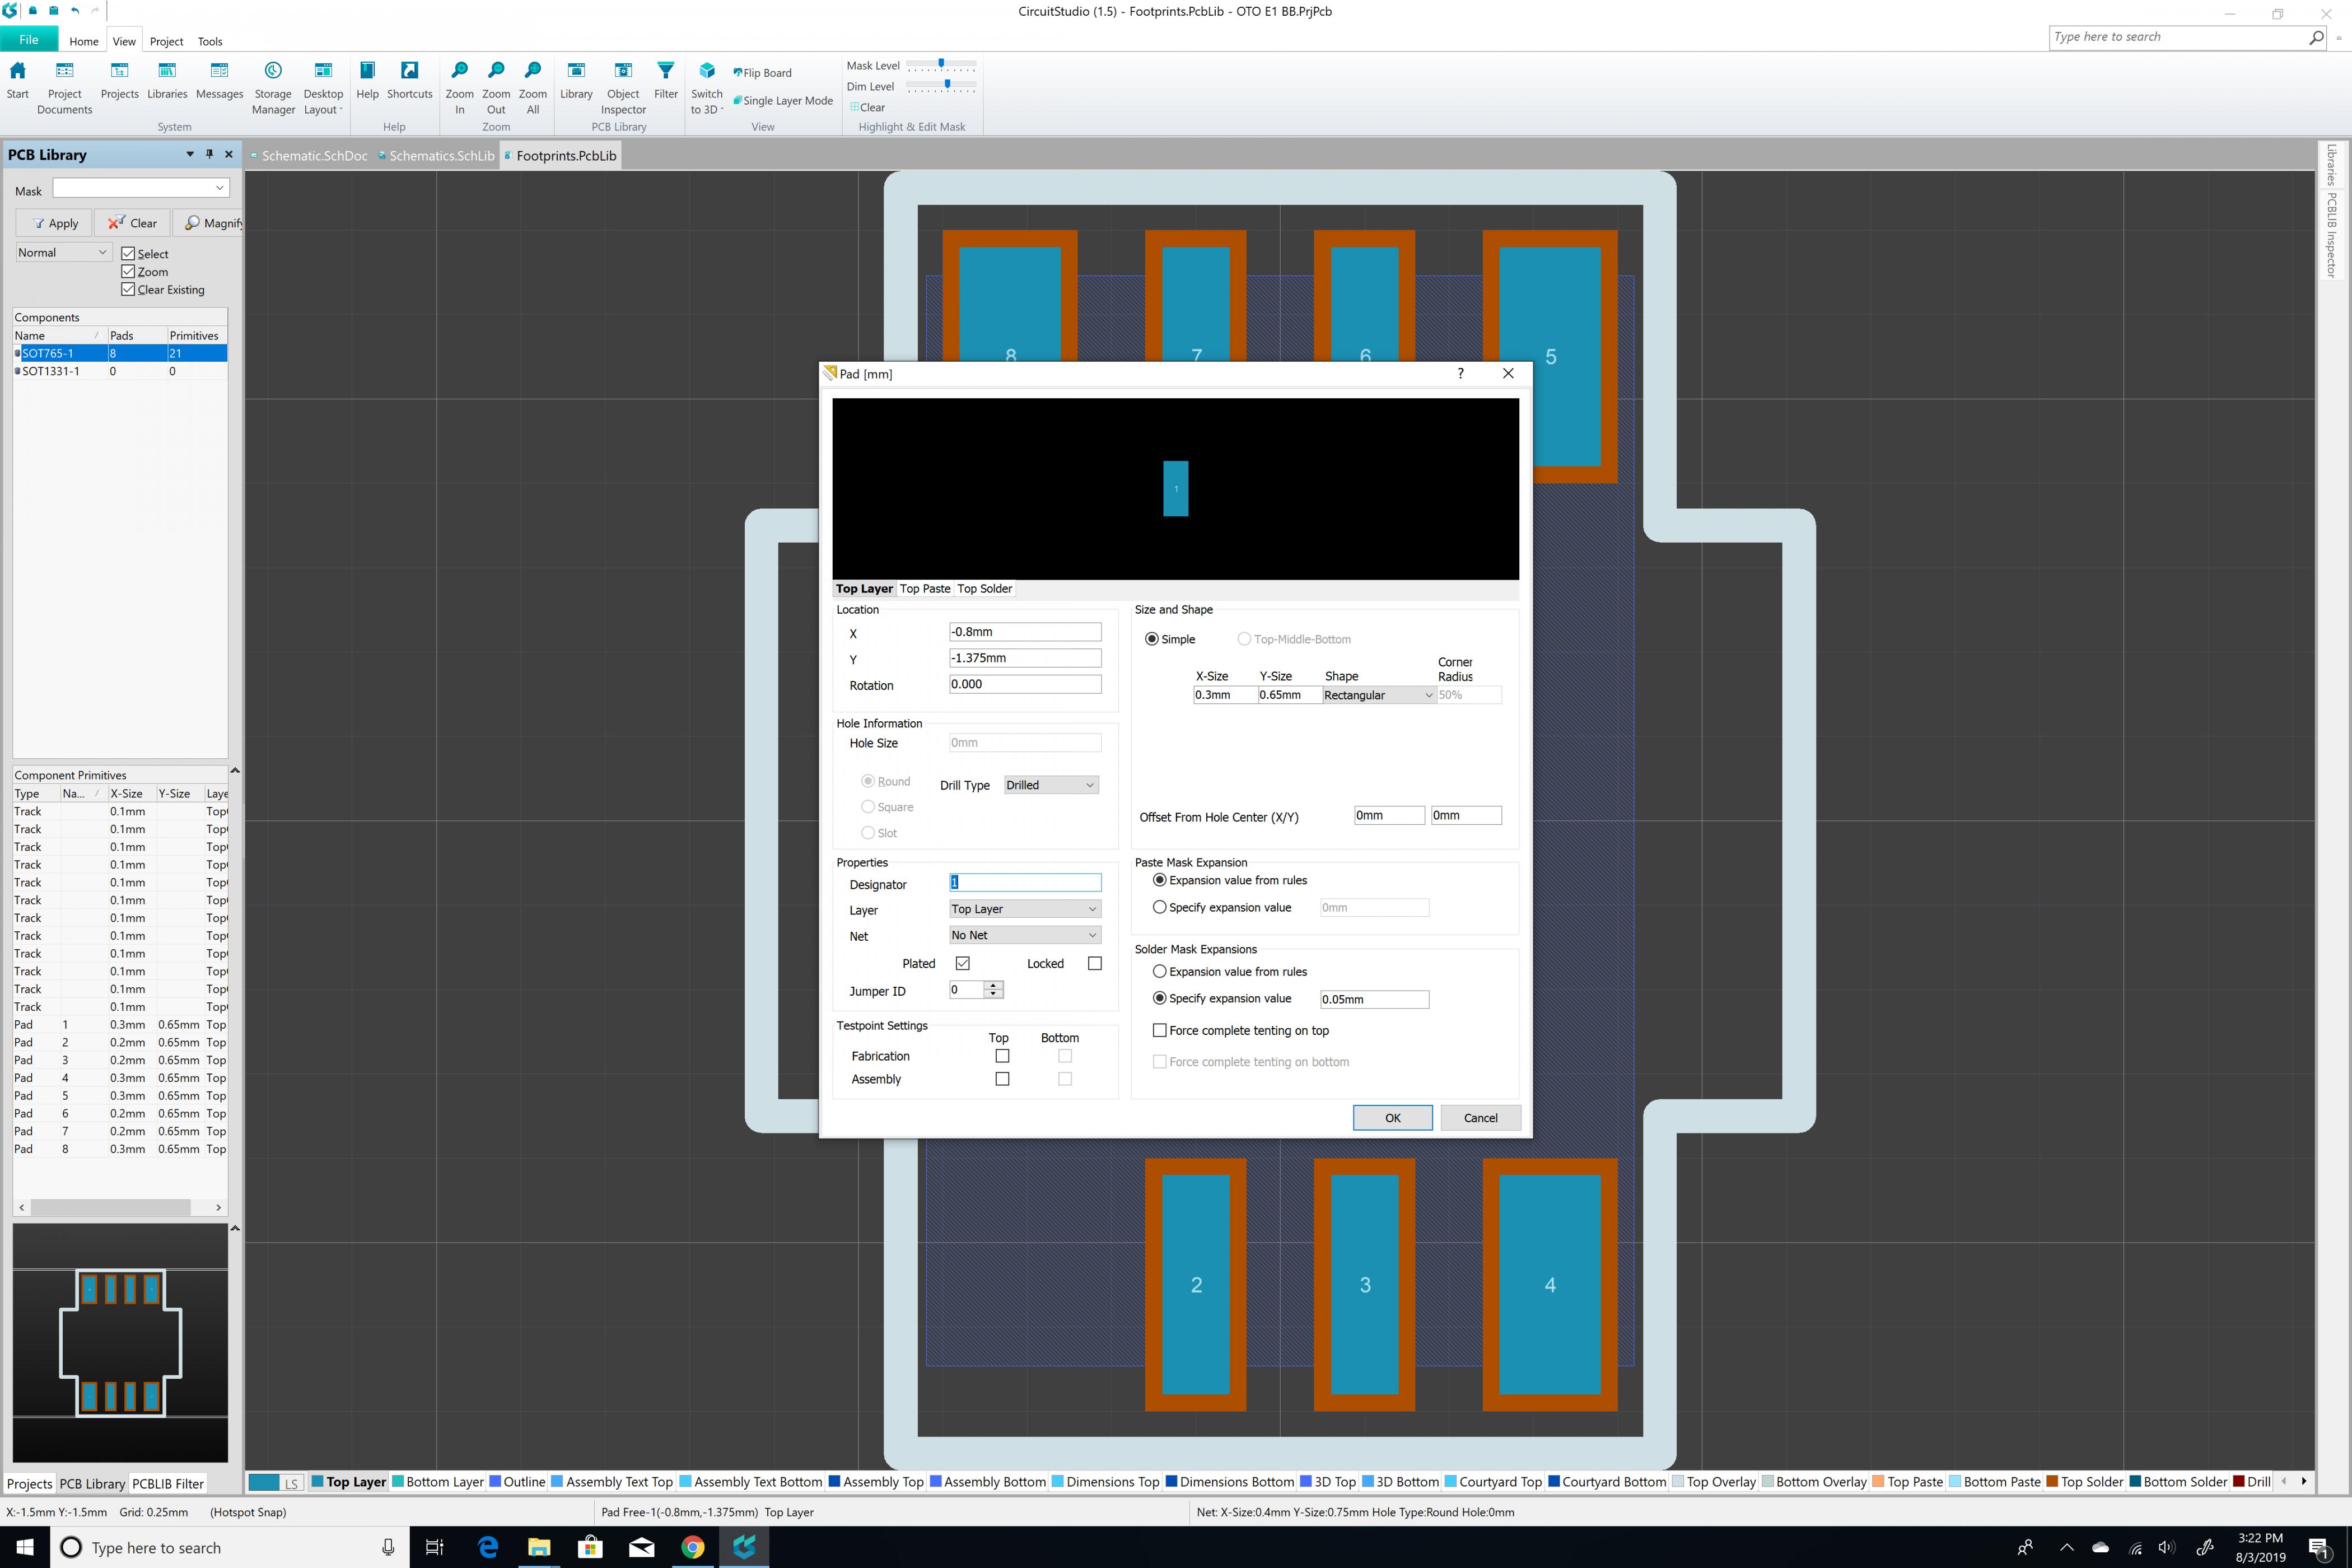The height and width of the screenshot is (1568, 2352).
Task: Click Flip Board
Action: (x=763, y=73)
